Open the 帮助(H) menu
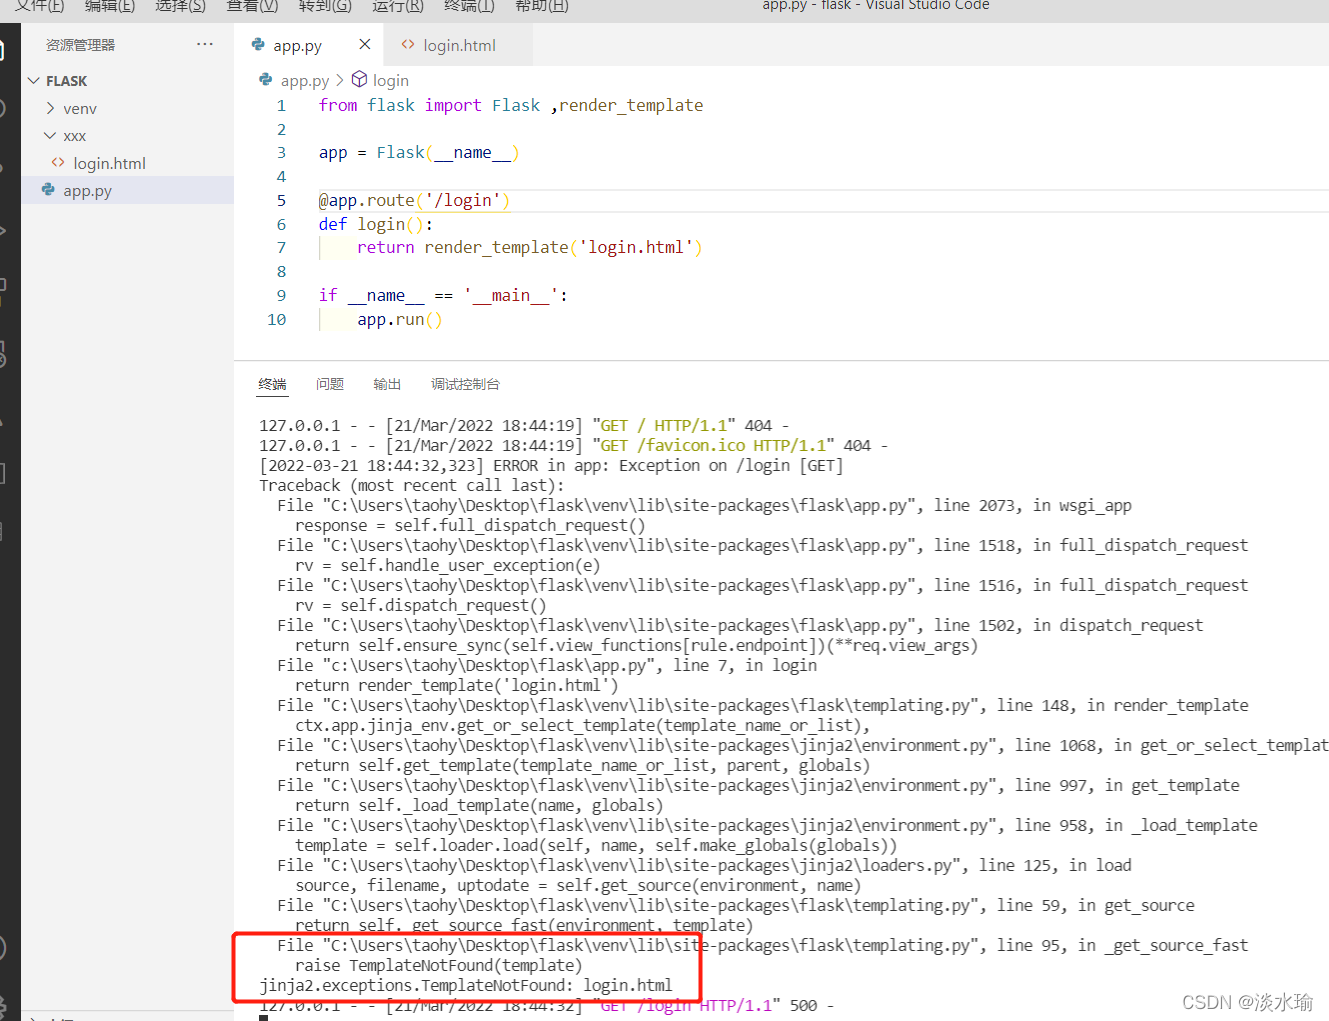This screenshot has width=1329, height=1021. pyautogui.click(x=541, y=5)
